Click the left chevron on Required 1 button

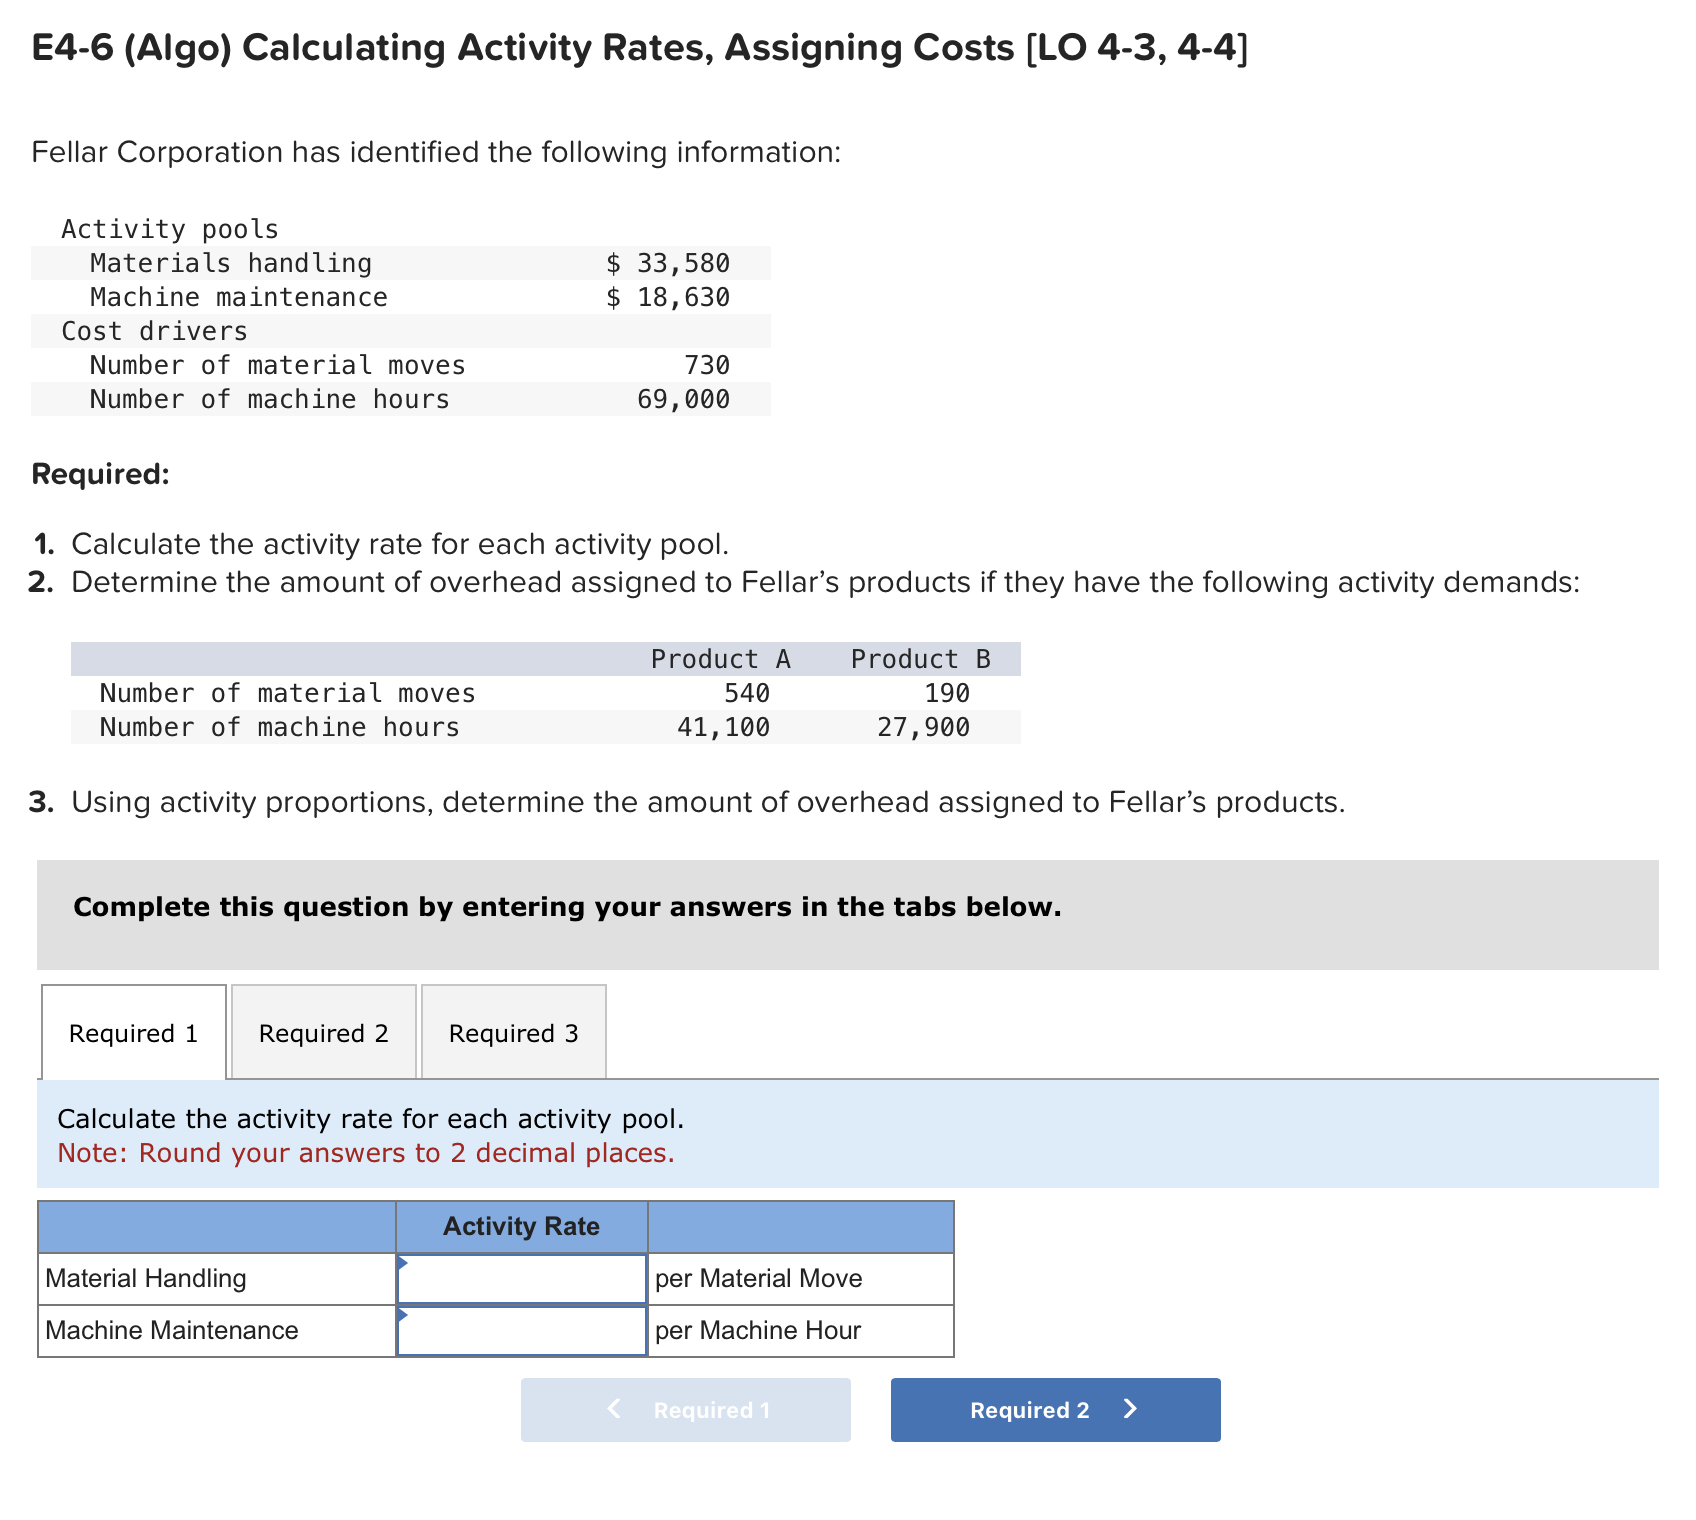(x=614, y=1410)
